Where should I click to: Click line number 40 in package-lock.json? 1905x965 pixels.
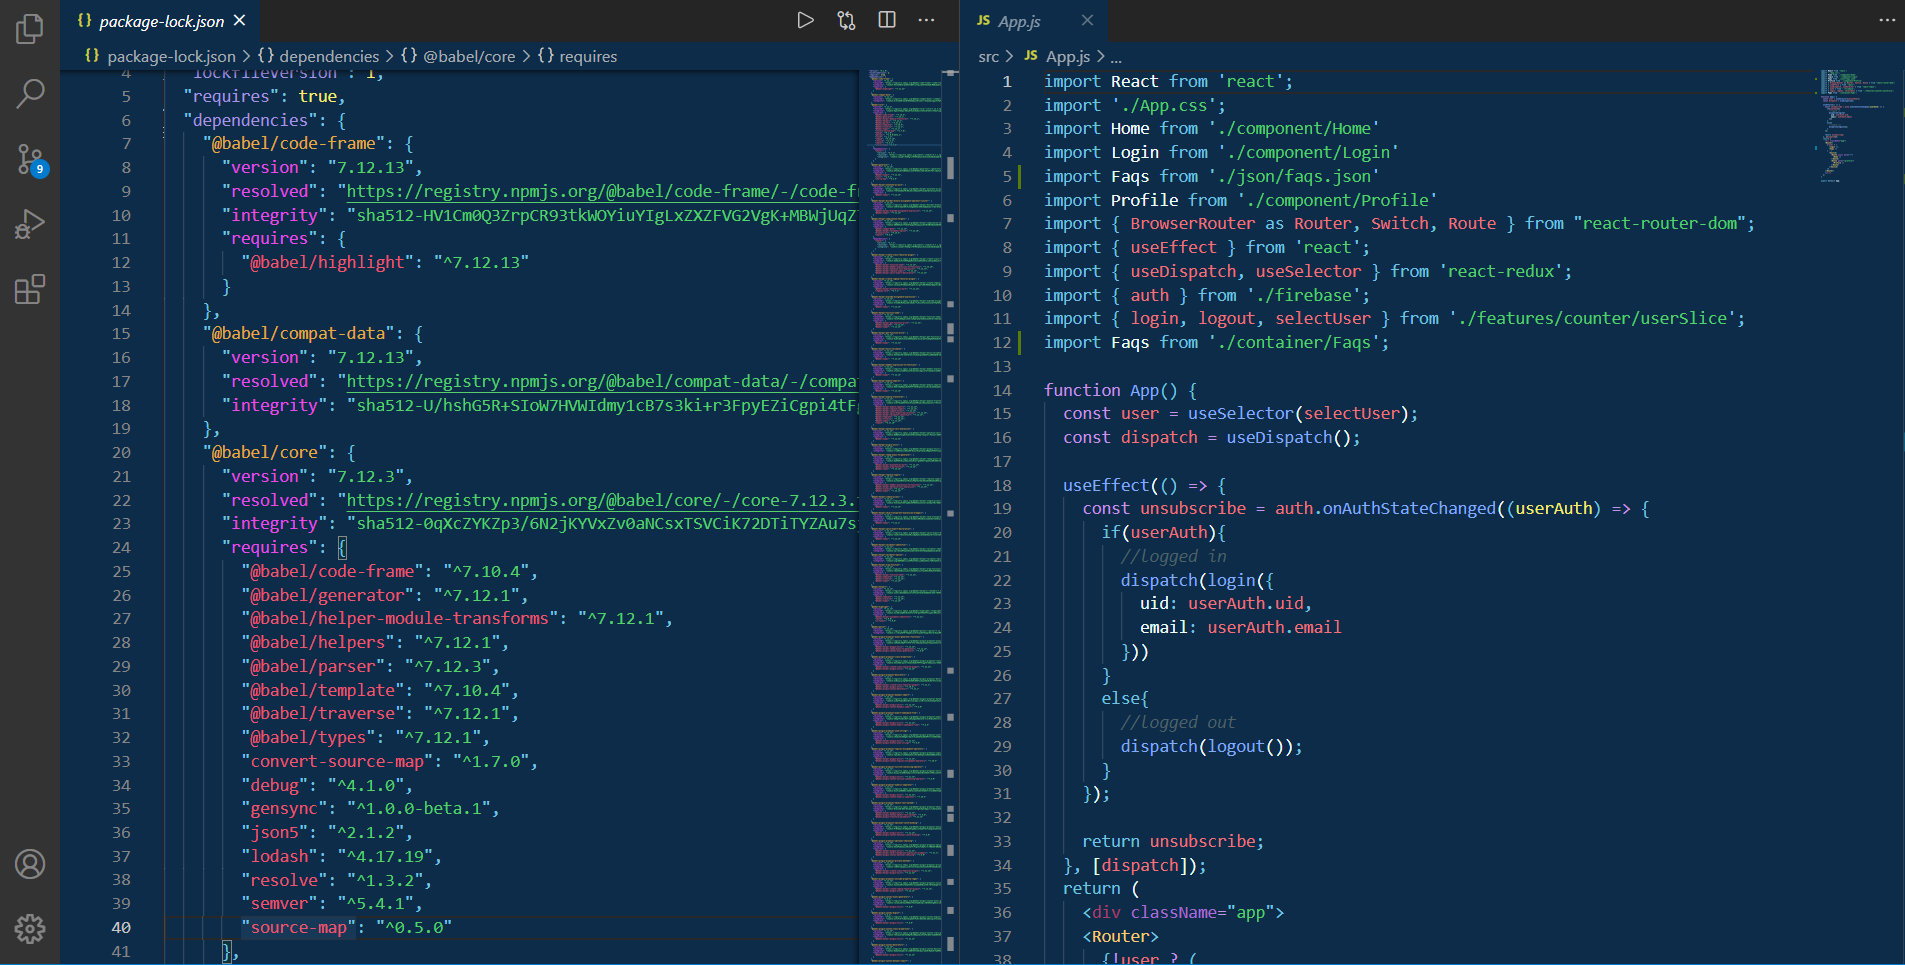coord(121,927)
